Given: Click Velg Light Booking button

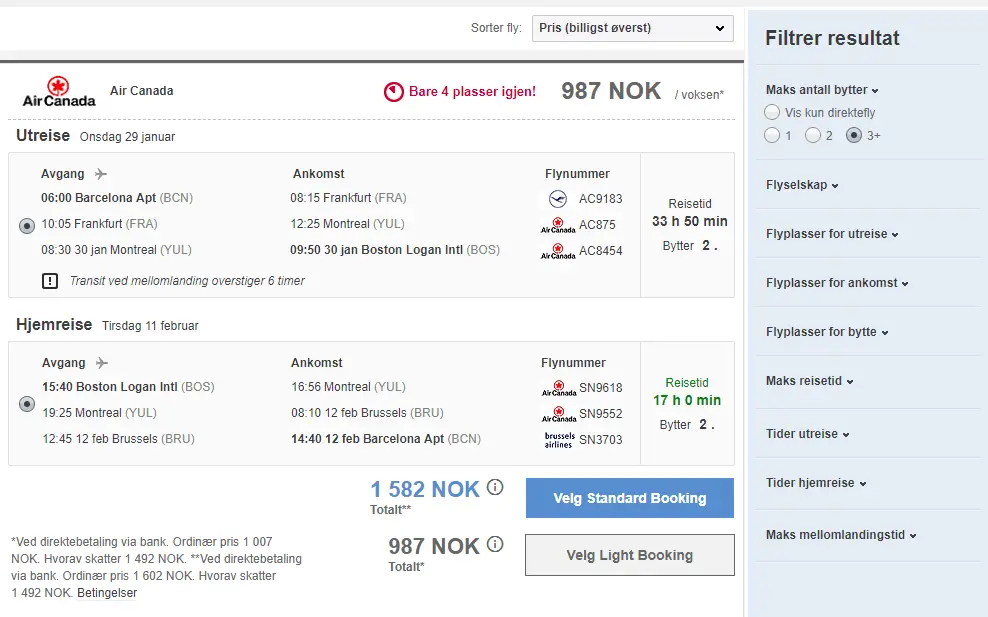Looking at the screenshot, I should click(629, 555).
